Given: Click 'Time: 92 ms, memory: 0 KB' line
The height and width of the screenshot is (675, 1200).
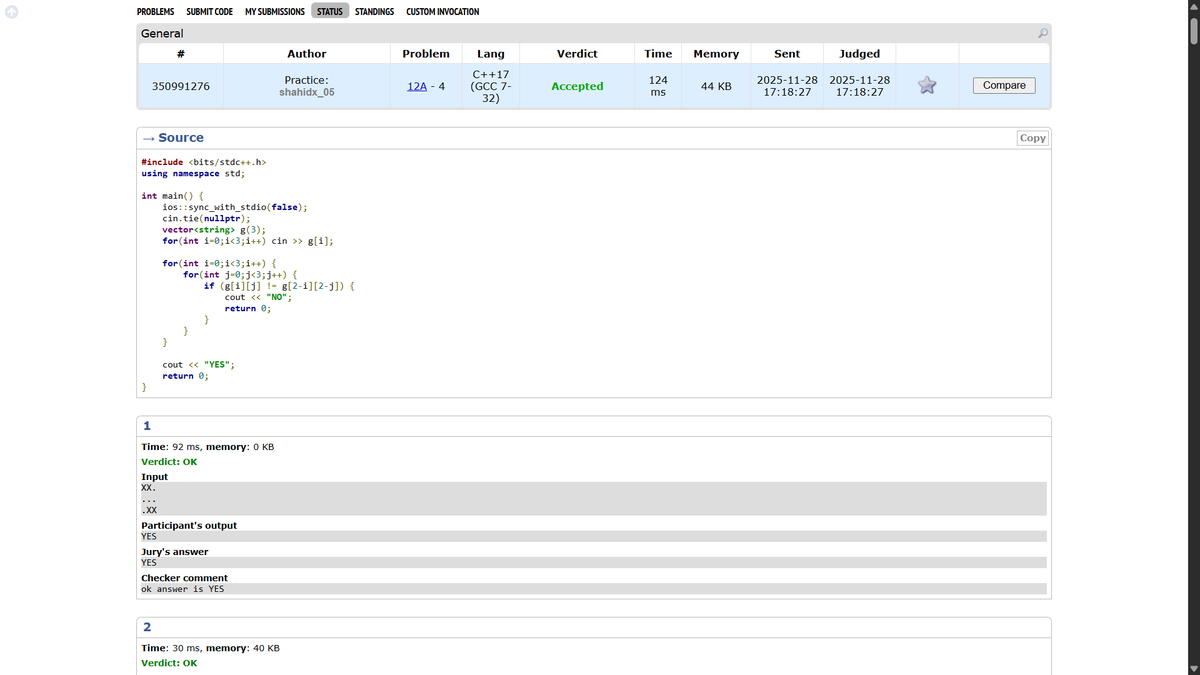Looking at the screenshot, I should (x=208, y=447).
